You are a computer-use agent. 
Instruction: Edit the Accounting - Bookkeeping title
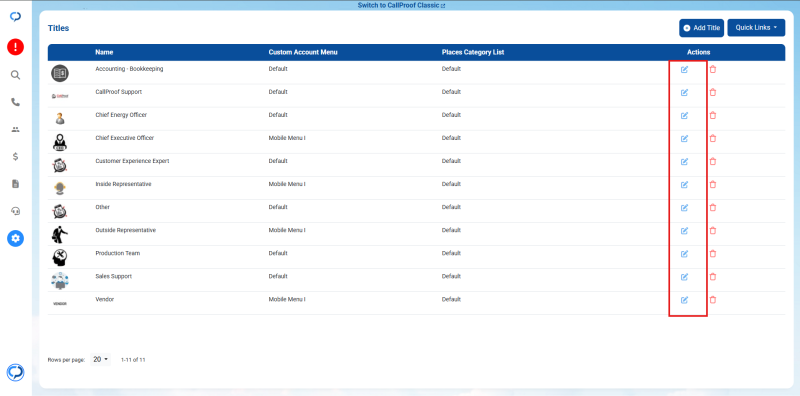(685, 69)
